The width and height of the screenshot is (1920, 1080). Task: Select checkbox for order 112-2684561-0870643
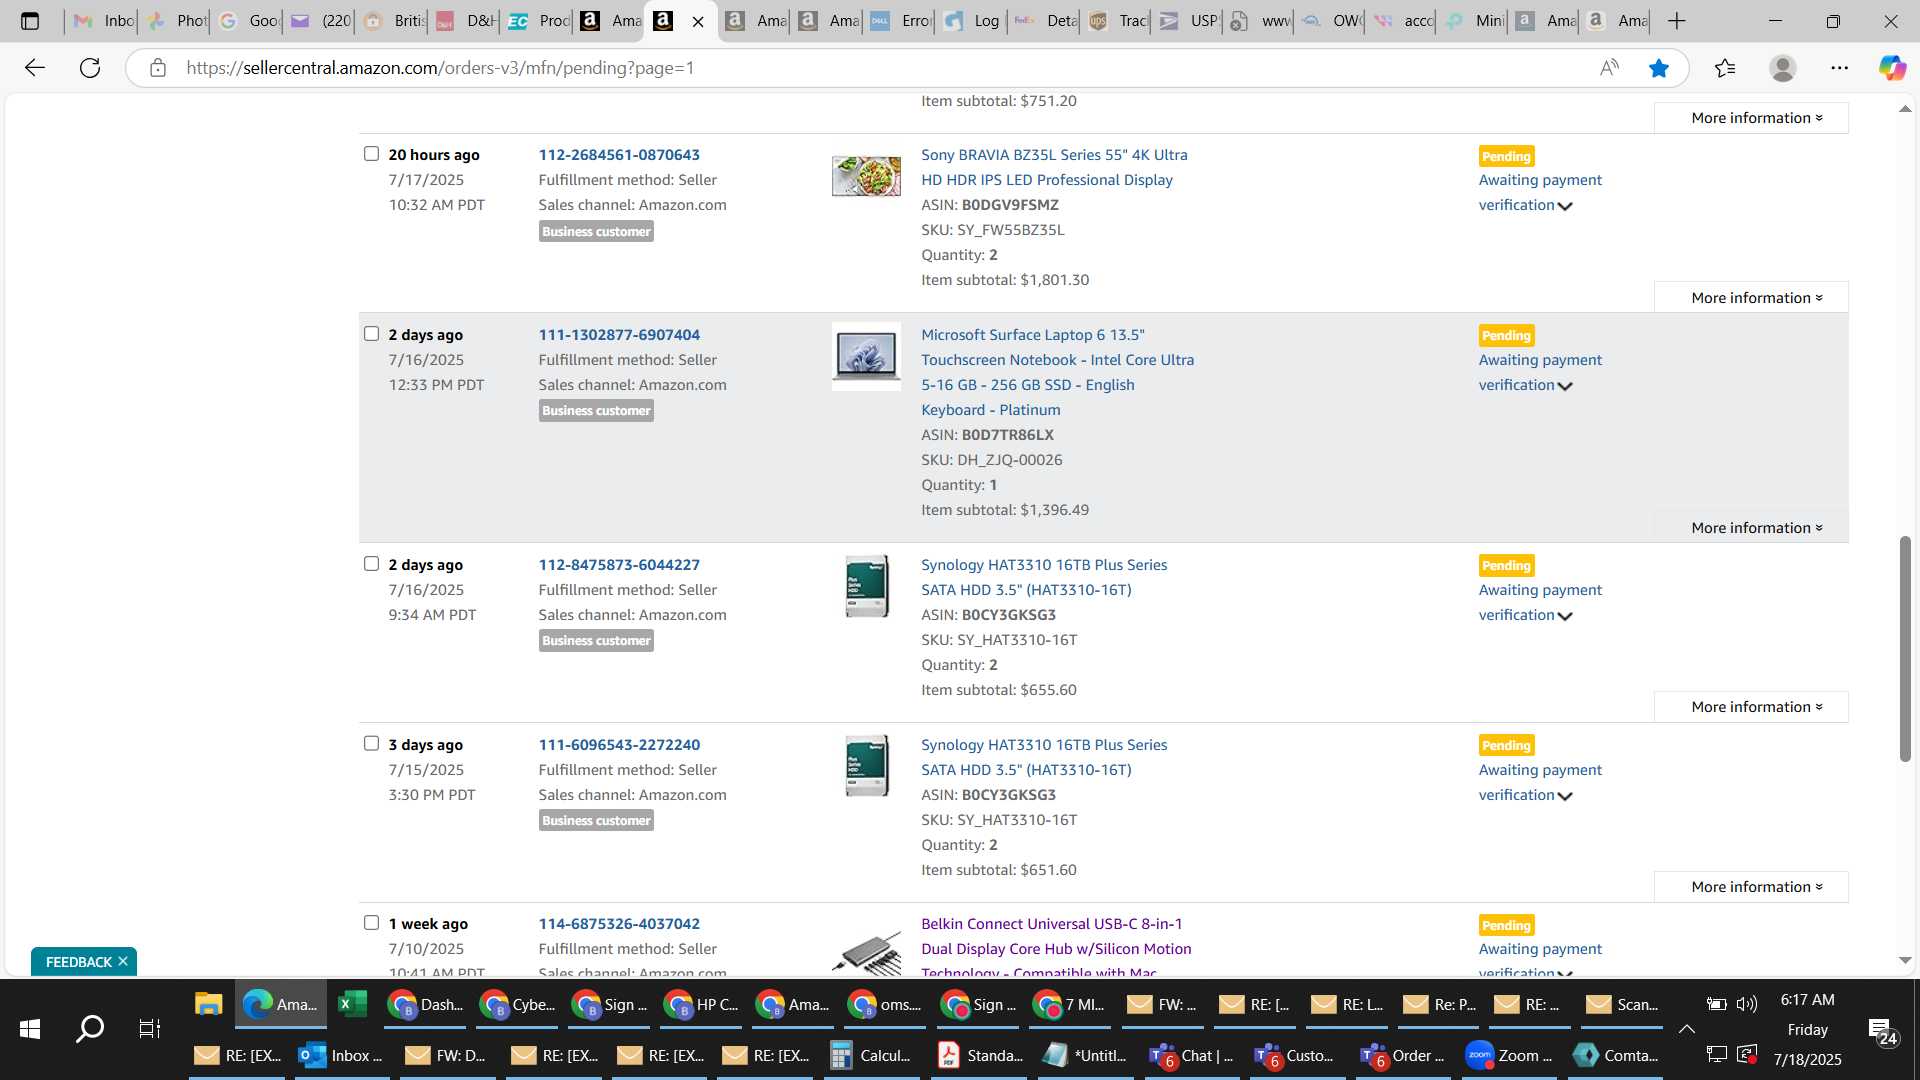pyautogui.click(x=371, y=153)
